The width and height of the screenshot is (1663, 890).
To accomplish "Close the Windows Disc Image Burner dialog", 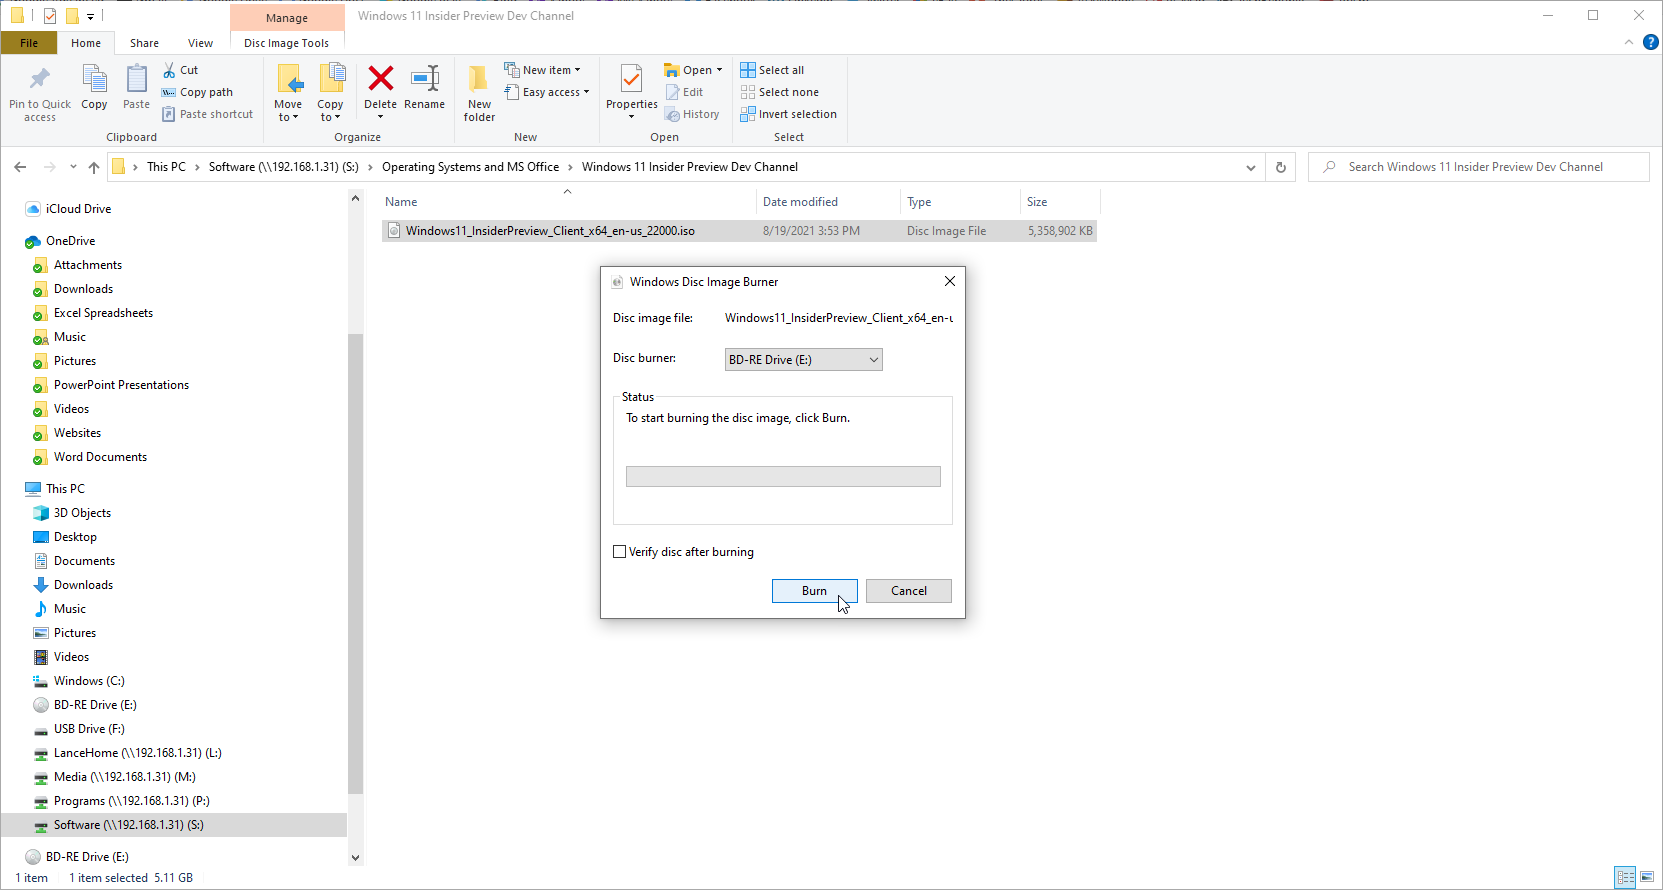I will 950,281.
